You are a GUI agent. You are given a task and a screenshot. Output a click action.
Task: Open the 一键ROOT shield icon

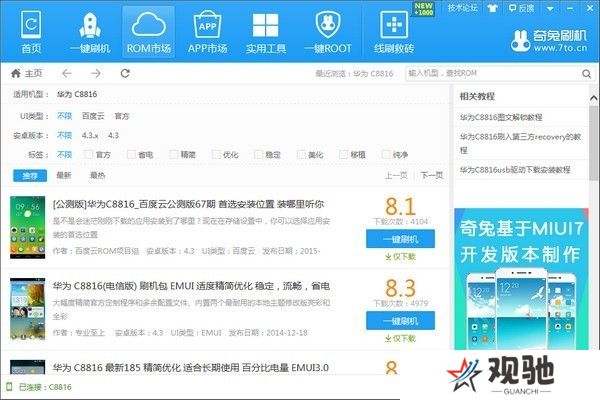click(x=328, y=32)
